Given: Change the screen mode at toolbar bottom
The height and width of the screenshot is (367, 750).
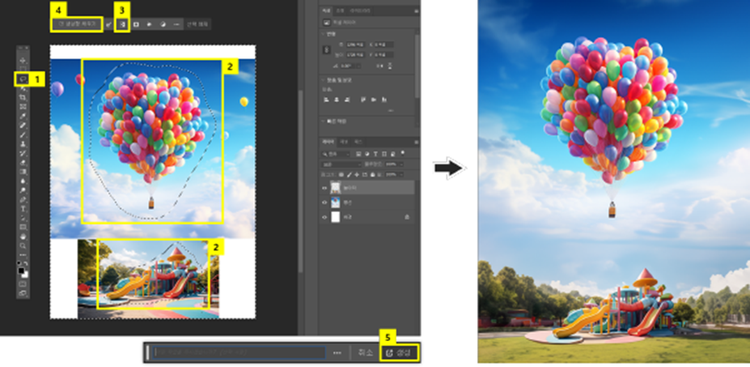Looking at the screenshot, I should (x=23, y=293).
